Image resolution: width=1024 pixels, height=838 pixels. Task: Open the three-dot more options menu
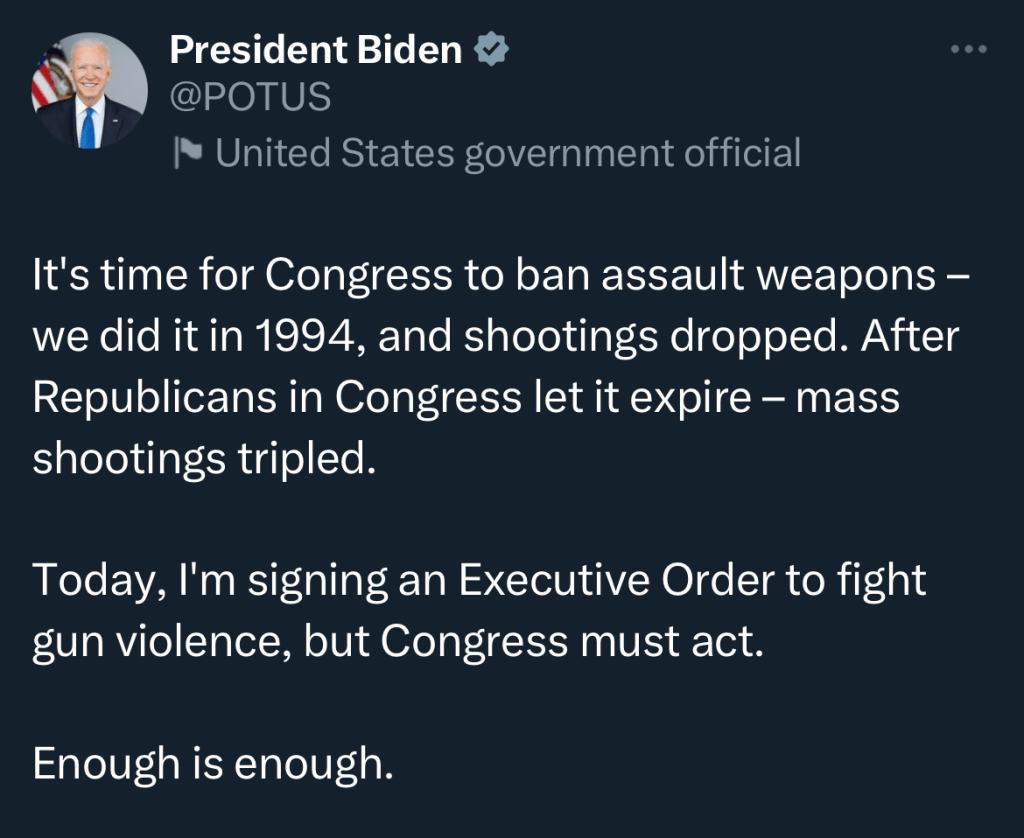point(968,49)
